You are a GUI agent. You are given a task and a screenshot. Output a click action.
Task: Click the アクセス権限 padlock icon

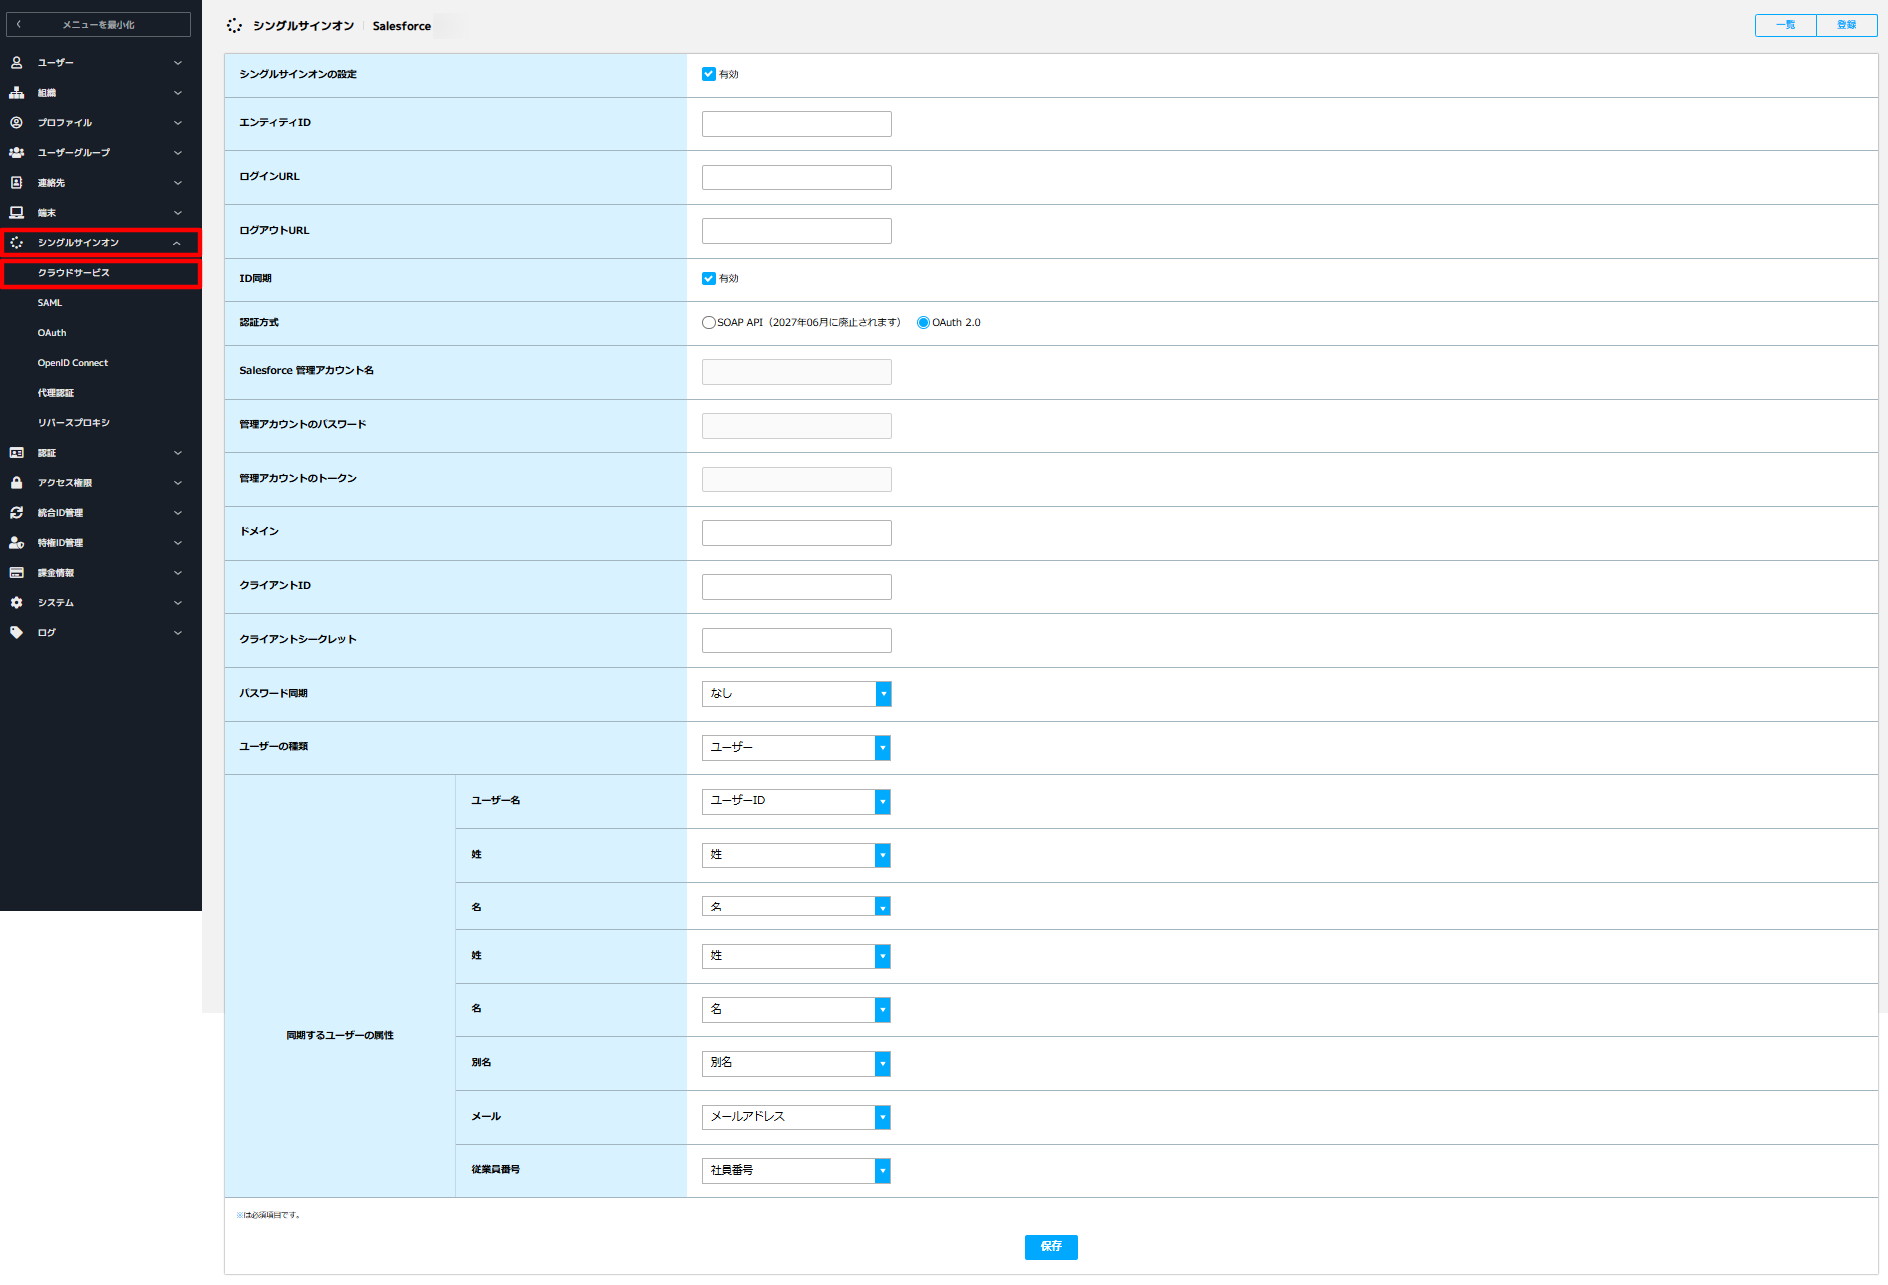point(17,483)
